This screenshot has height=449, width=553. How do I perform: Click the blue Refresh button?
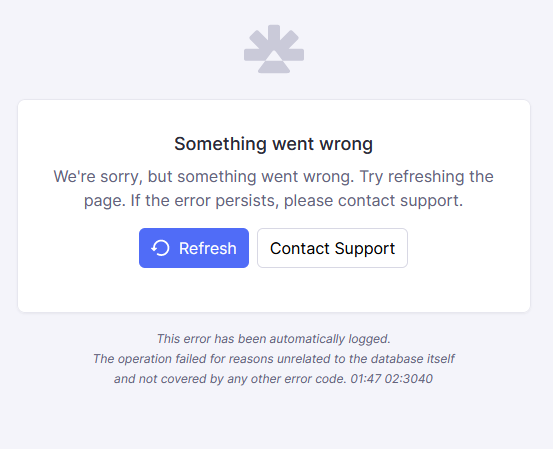194,248
